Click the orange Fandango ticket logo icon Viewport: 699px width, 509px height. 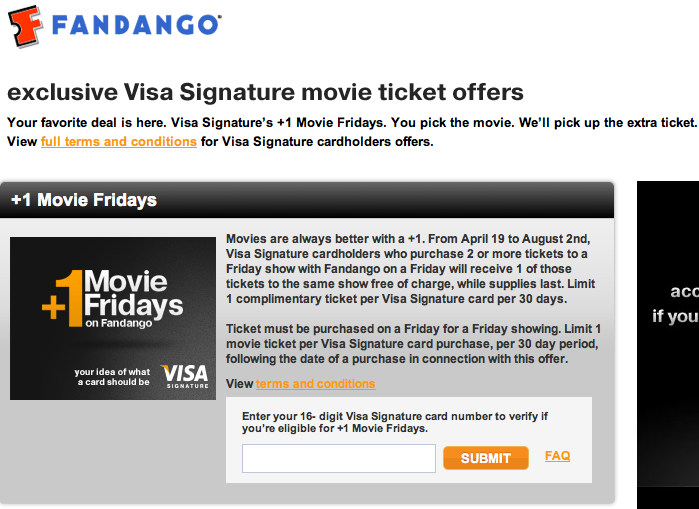click(25, 26)
